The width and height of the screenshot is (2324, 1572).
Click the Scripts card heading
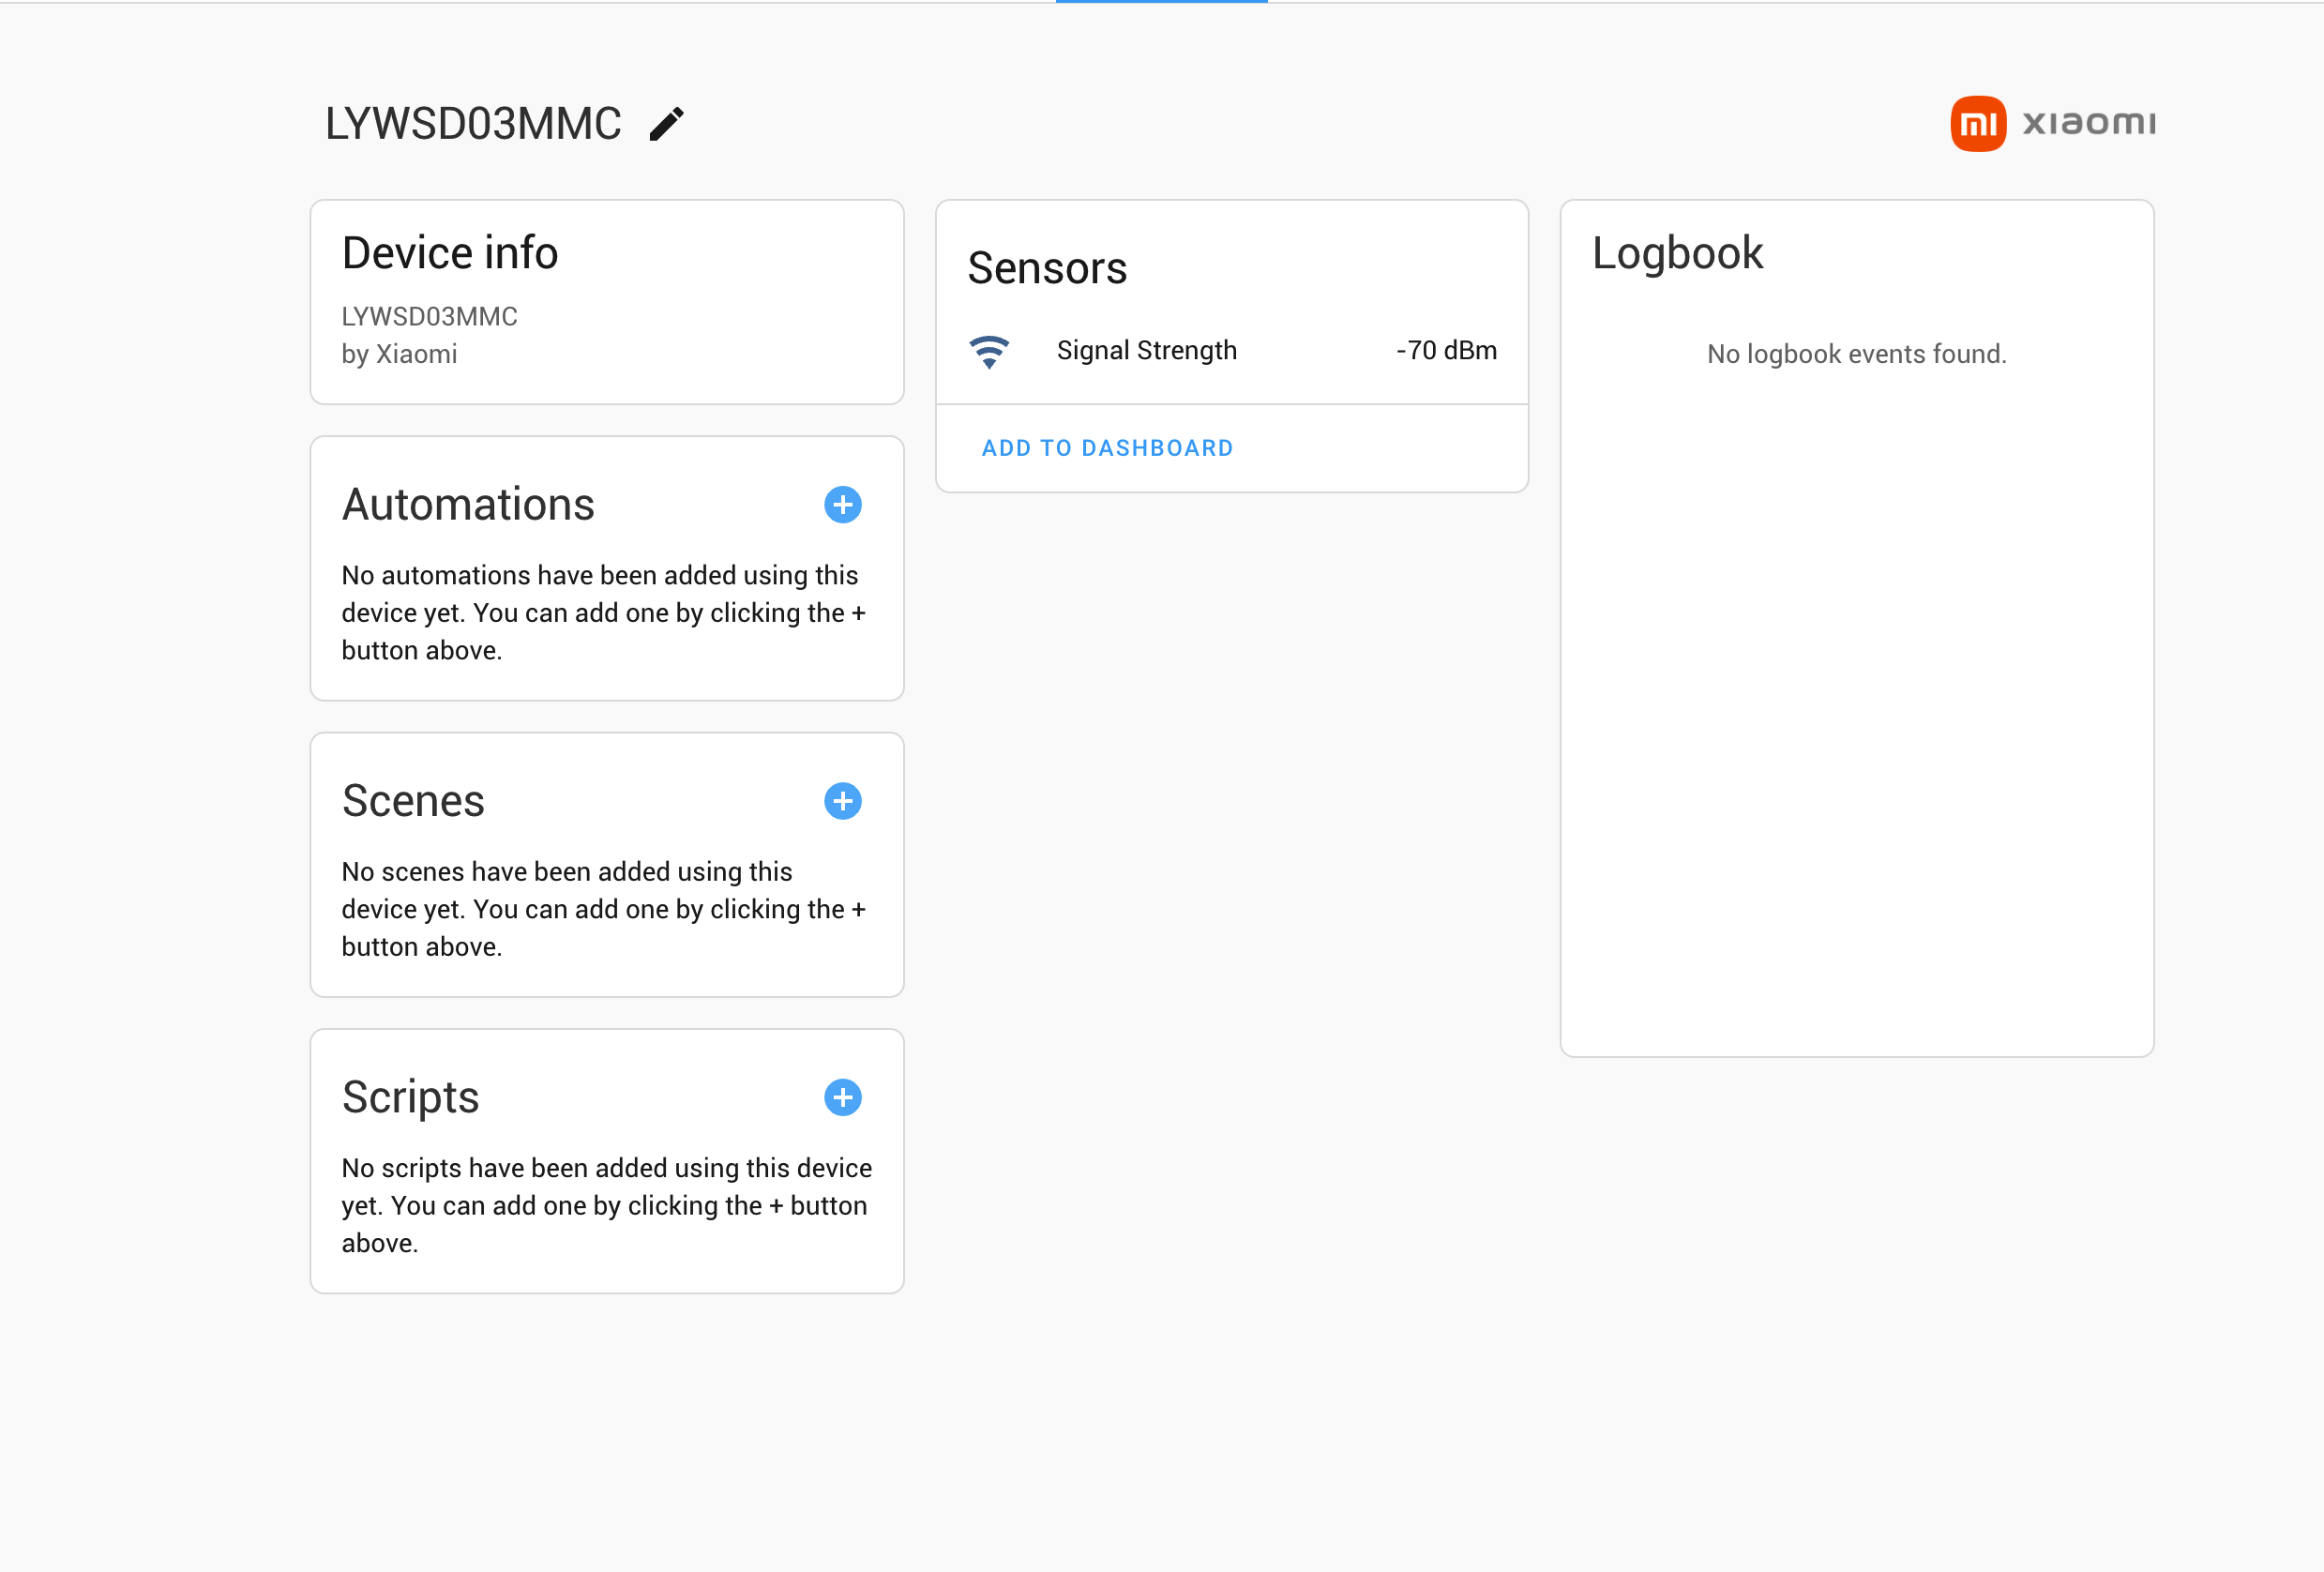[x=411, y=1097]
